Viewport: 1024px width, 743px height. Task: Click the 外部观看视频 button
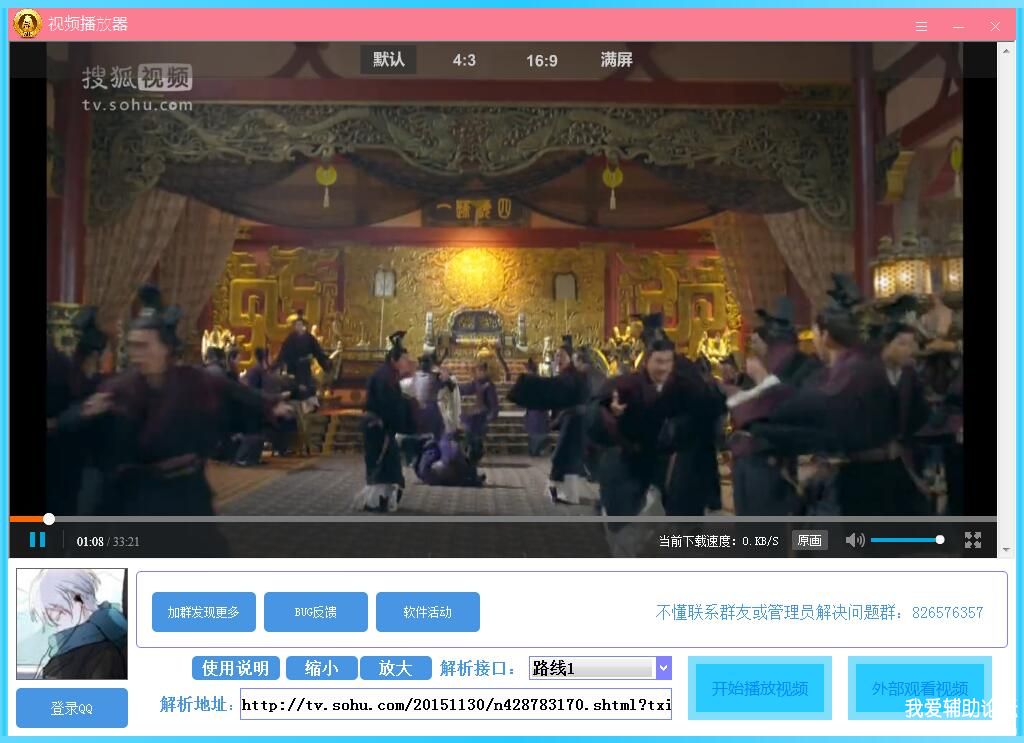click(x=920, y=688)
